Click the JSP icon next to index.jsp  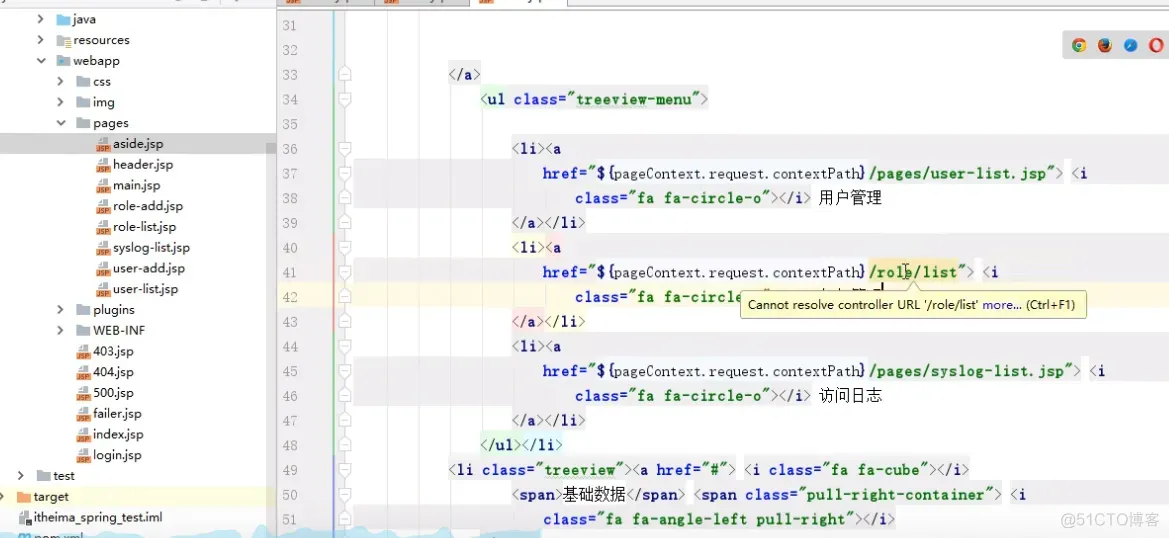84,436
